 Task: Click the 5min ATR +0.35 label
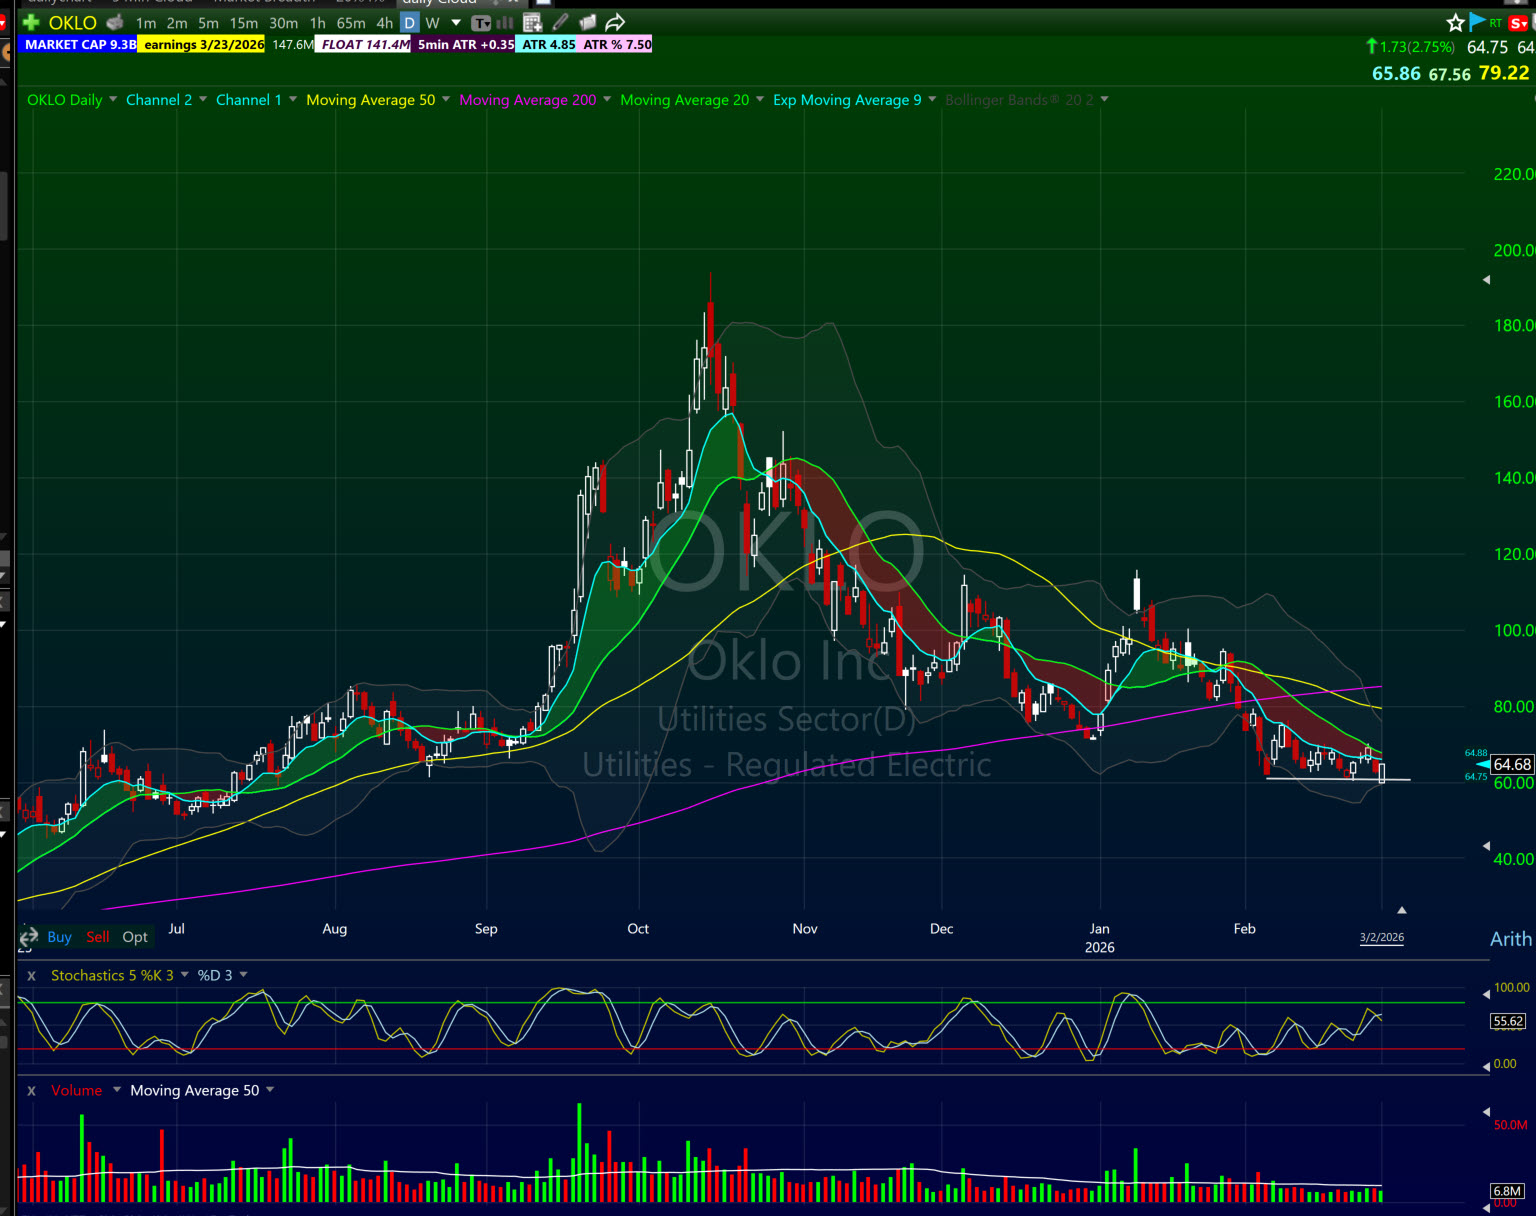click(x=465, y=44)
